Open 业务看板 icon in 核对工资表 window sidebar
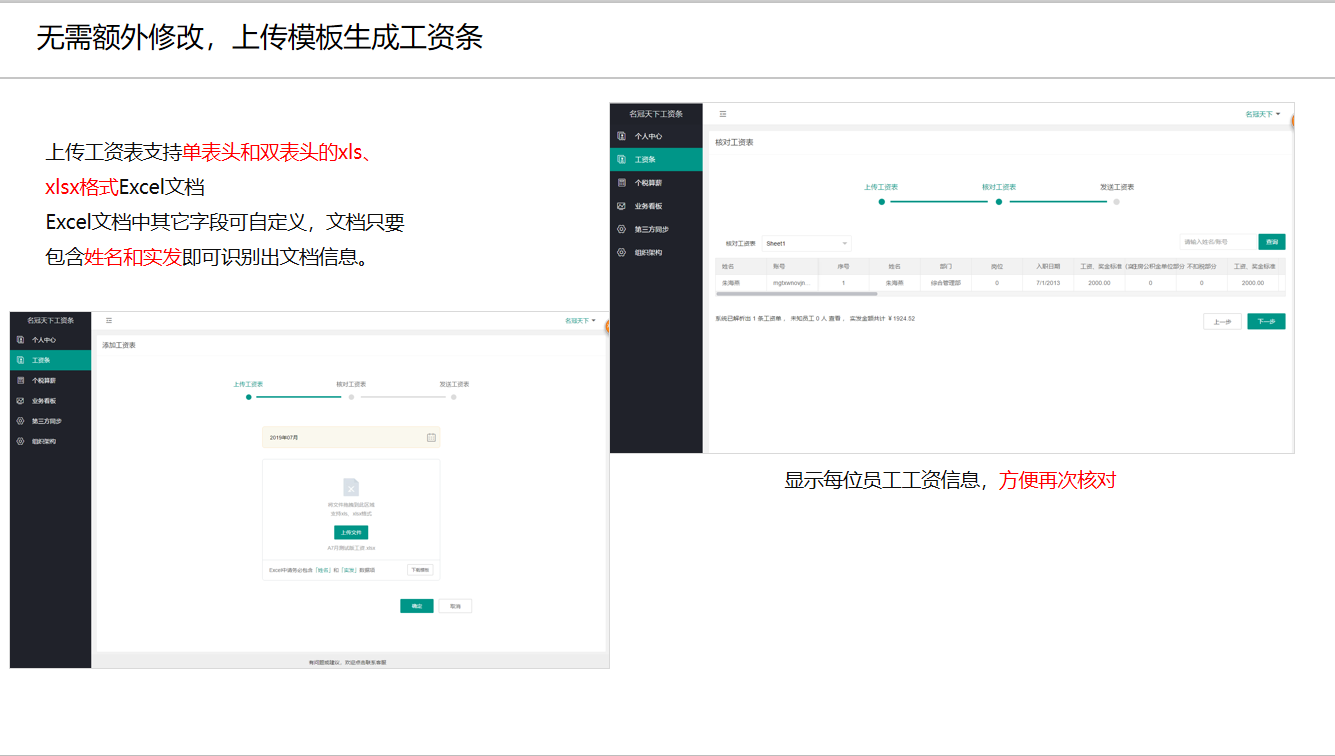Image resolution: width=1335 pixels, height=756 pixels. (x=622, y=206)
